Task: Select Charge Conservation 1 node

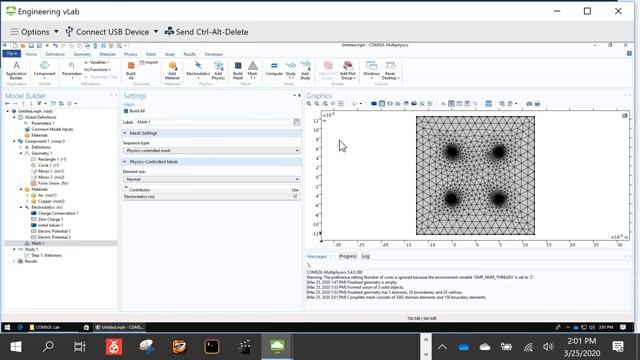Action: point(54,213)
